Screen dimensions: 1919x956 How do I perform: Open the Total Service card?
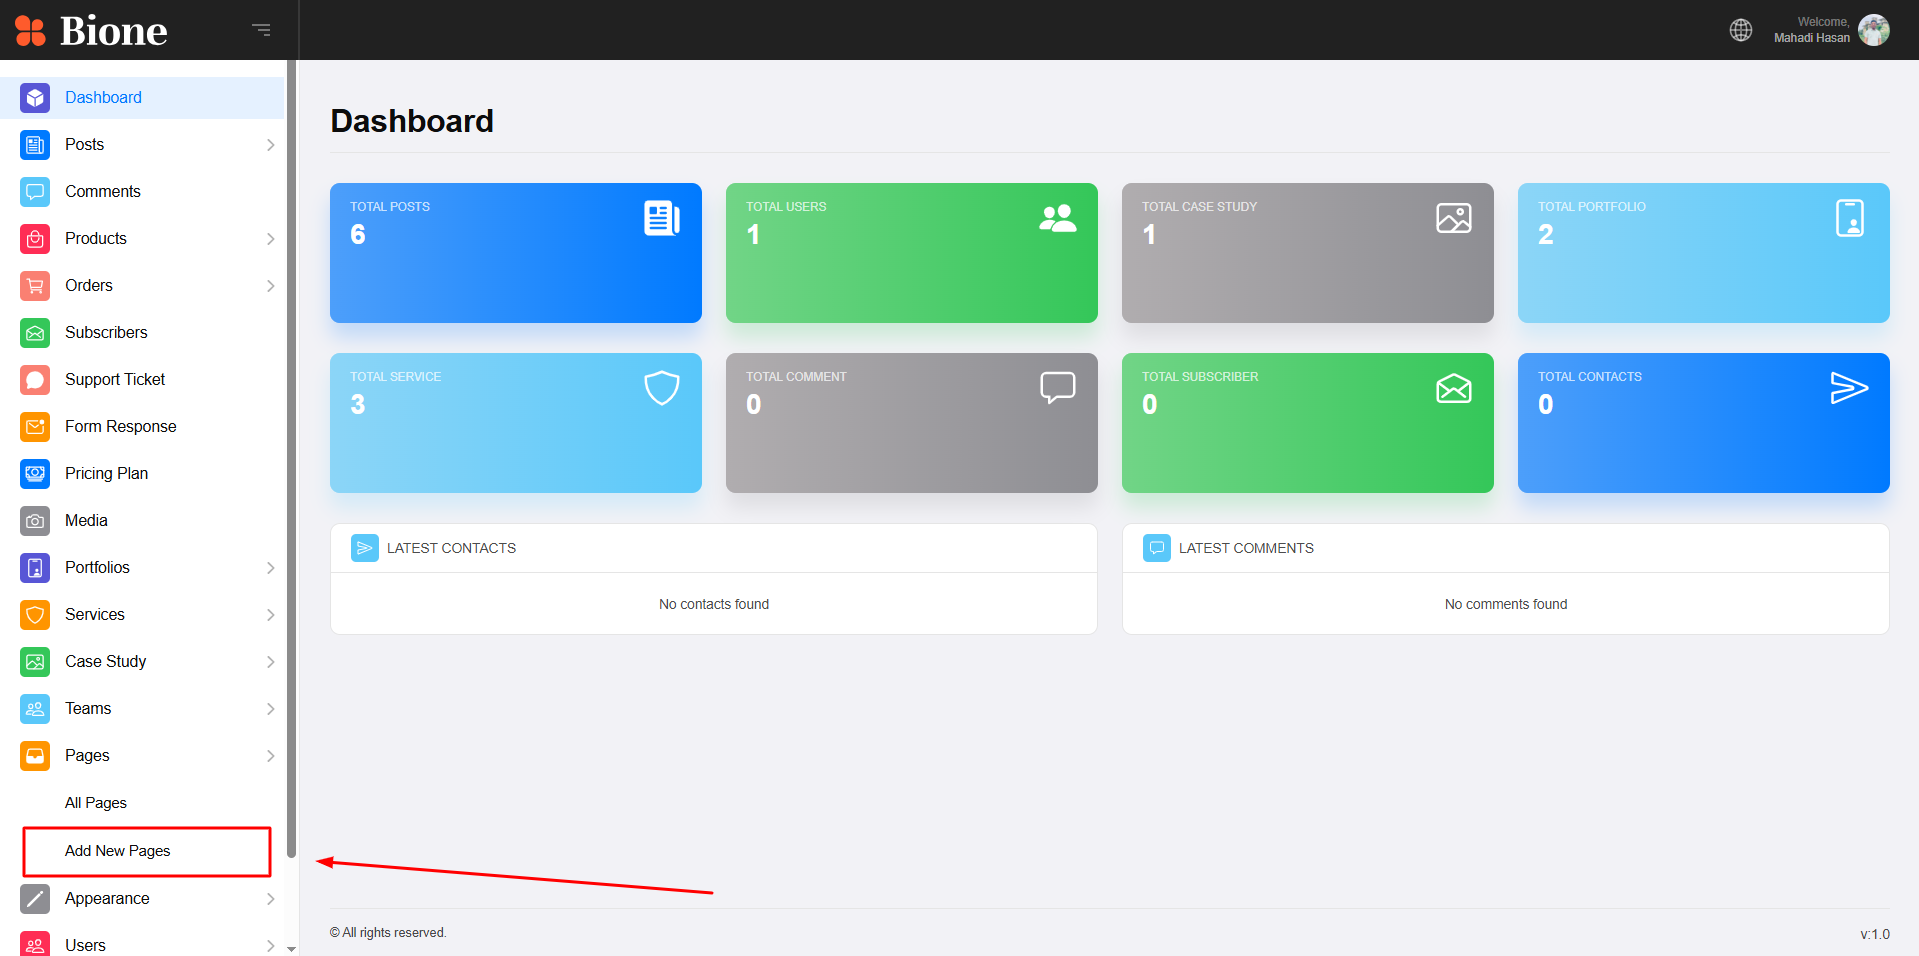516,423
